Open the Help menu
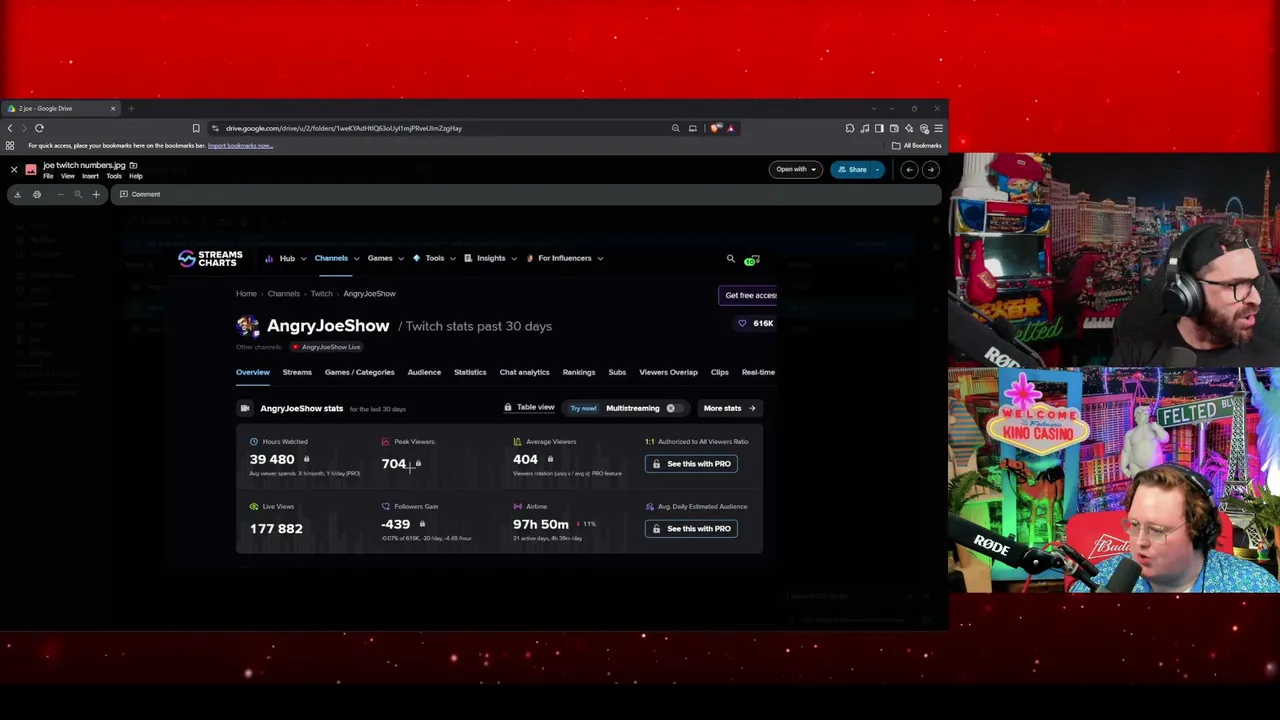Image resolution: width=1280 pixels, height=720 pixels. pyautogui.click(x=136, y=176)
